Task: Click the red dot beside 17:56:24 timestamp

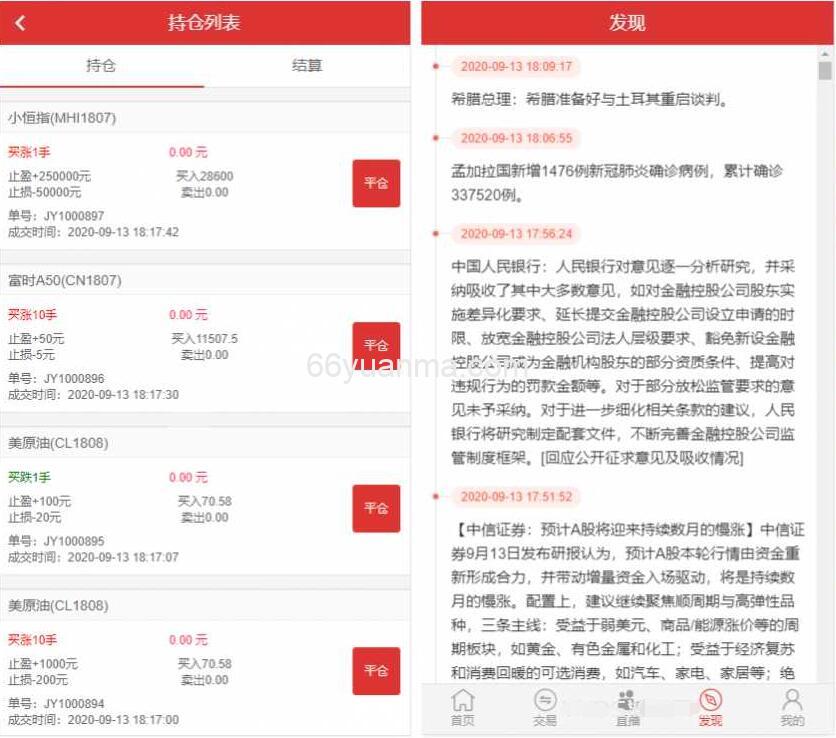Action: (x=434, y=235)
